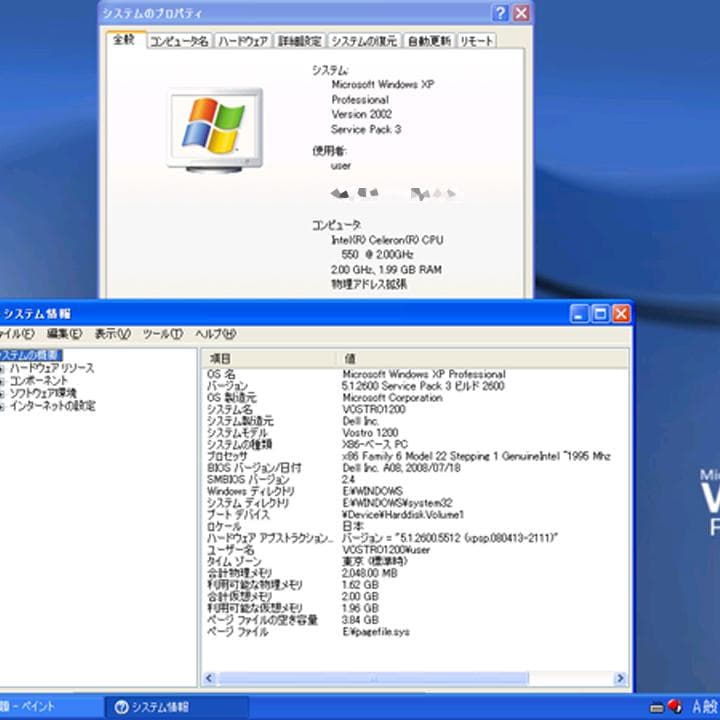Click the 項目 column header
This screenshot has width=720, height=720.
269,358
